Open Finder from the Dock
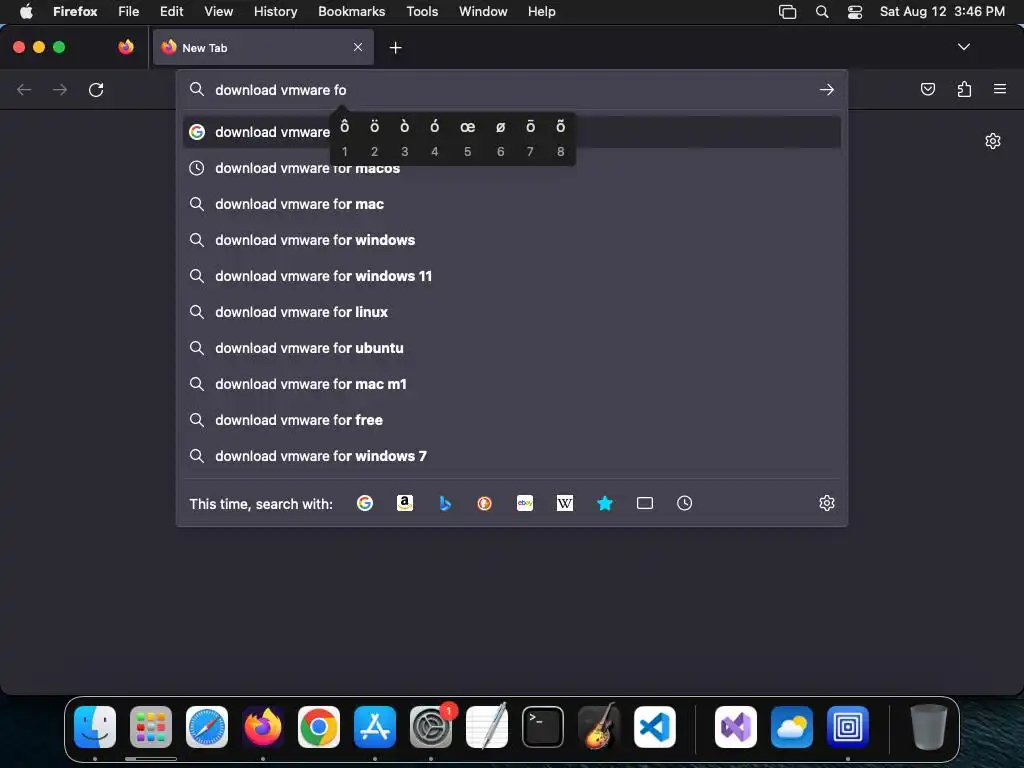 [95, 727]
